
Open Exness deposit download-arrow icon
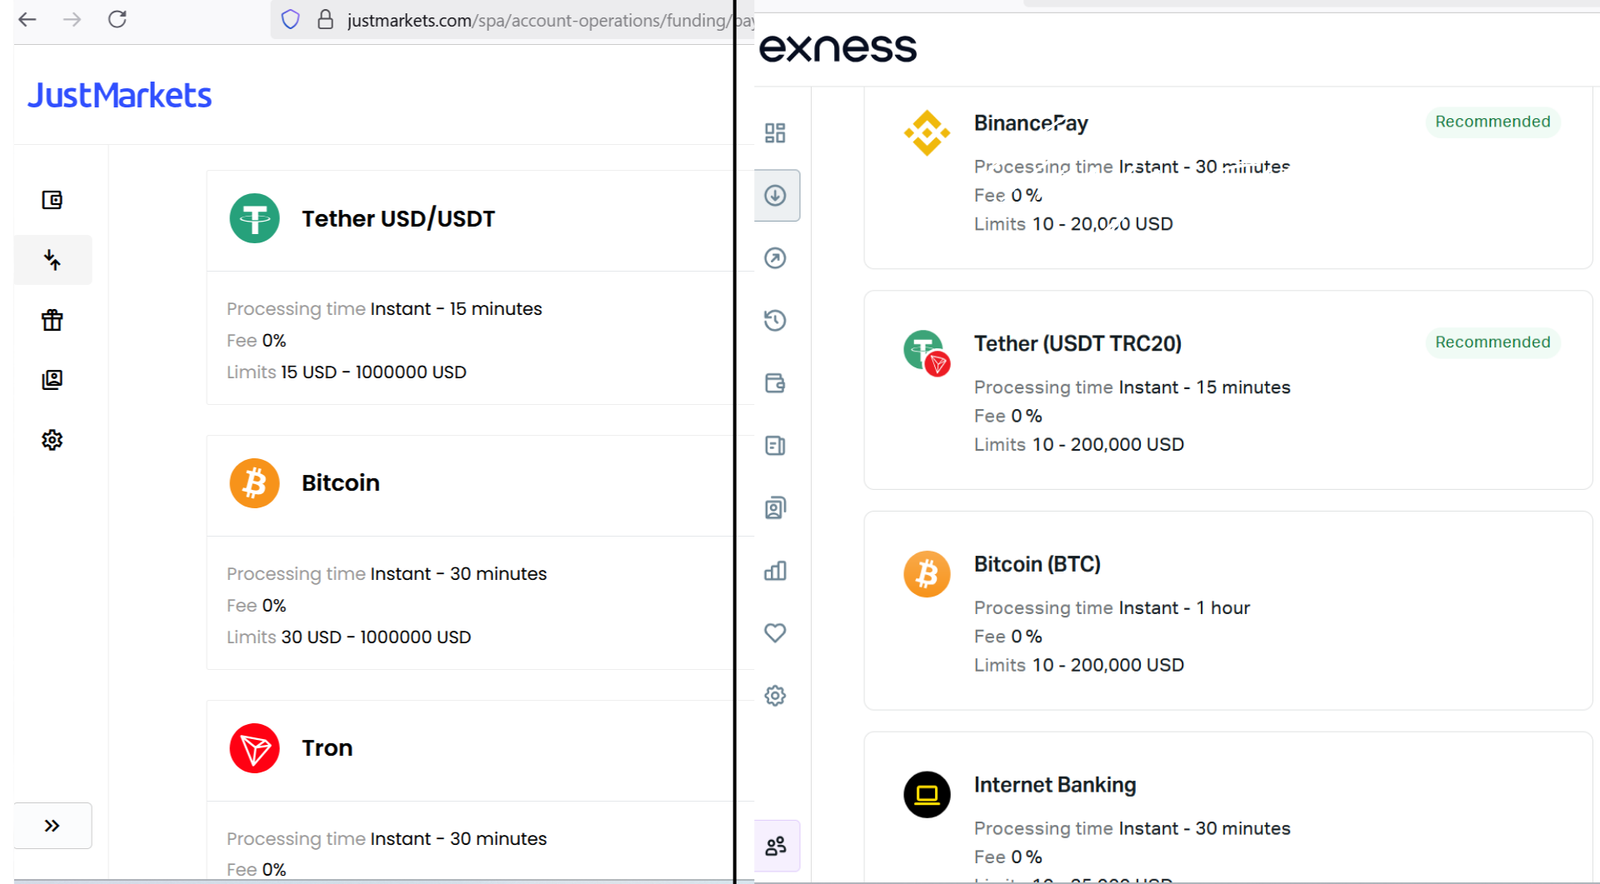(x=776, y=195)
